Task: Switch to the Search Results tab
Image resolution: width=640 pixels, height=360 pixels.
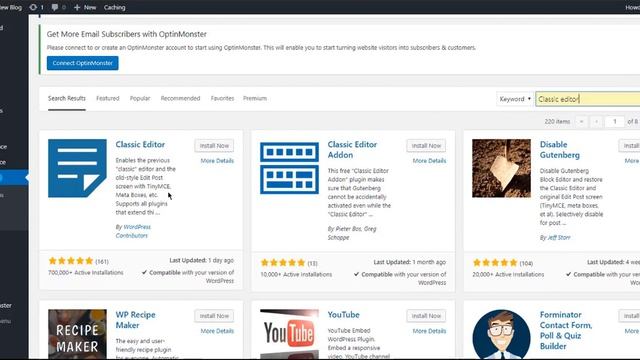Action: 67,98
